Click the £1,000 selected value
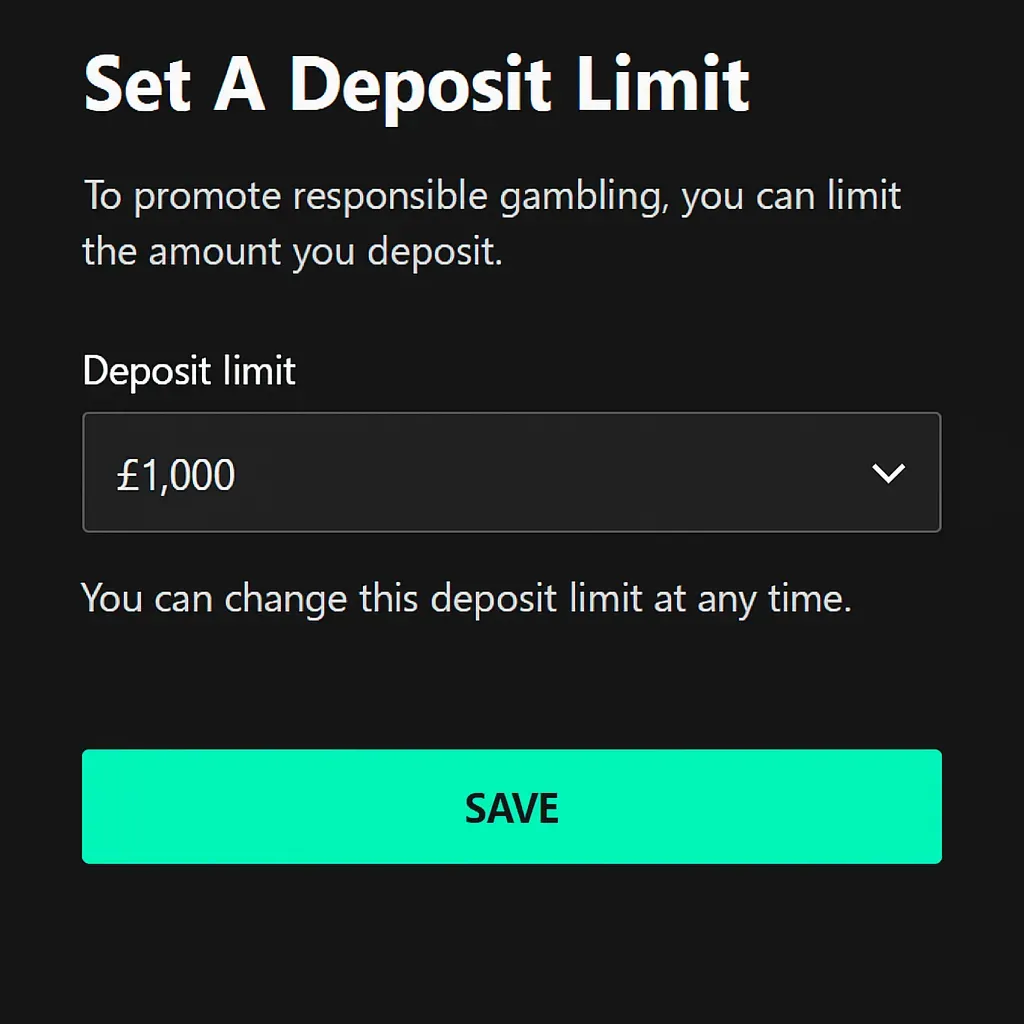1024x1024 pixels. pos(176,475)
